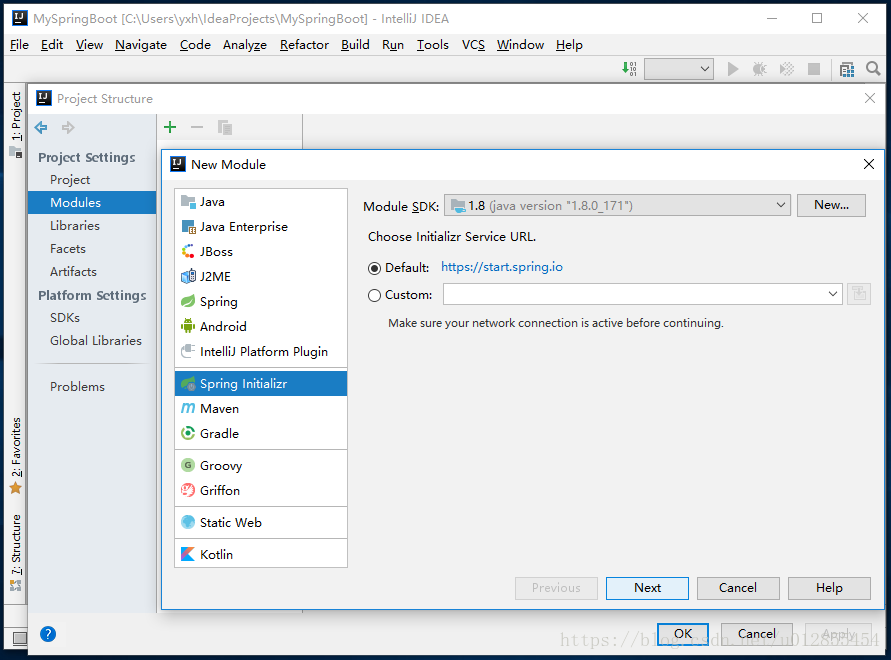Select Libraries under Project Settings
Screen dimensions: 891x660
92,226
